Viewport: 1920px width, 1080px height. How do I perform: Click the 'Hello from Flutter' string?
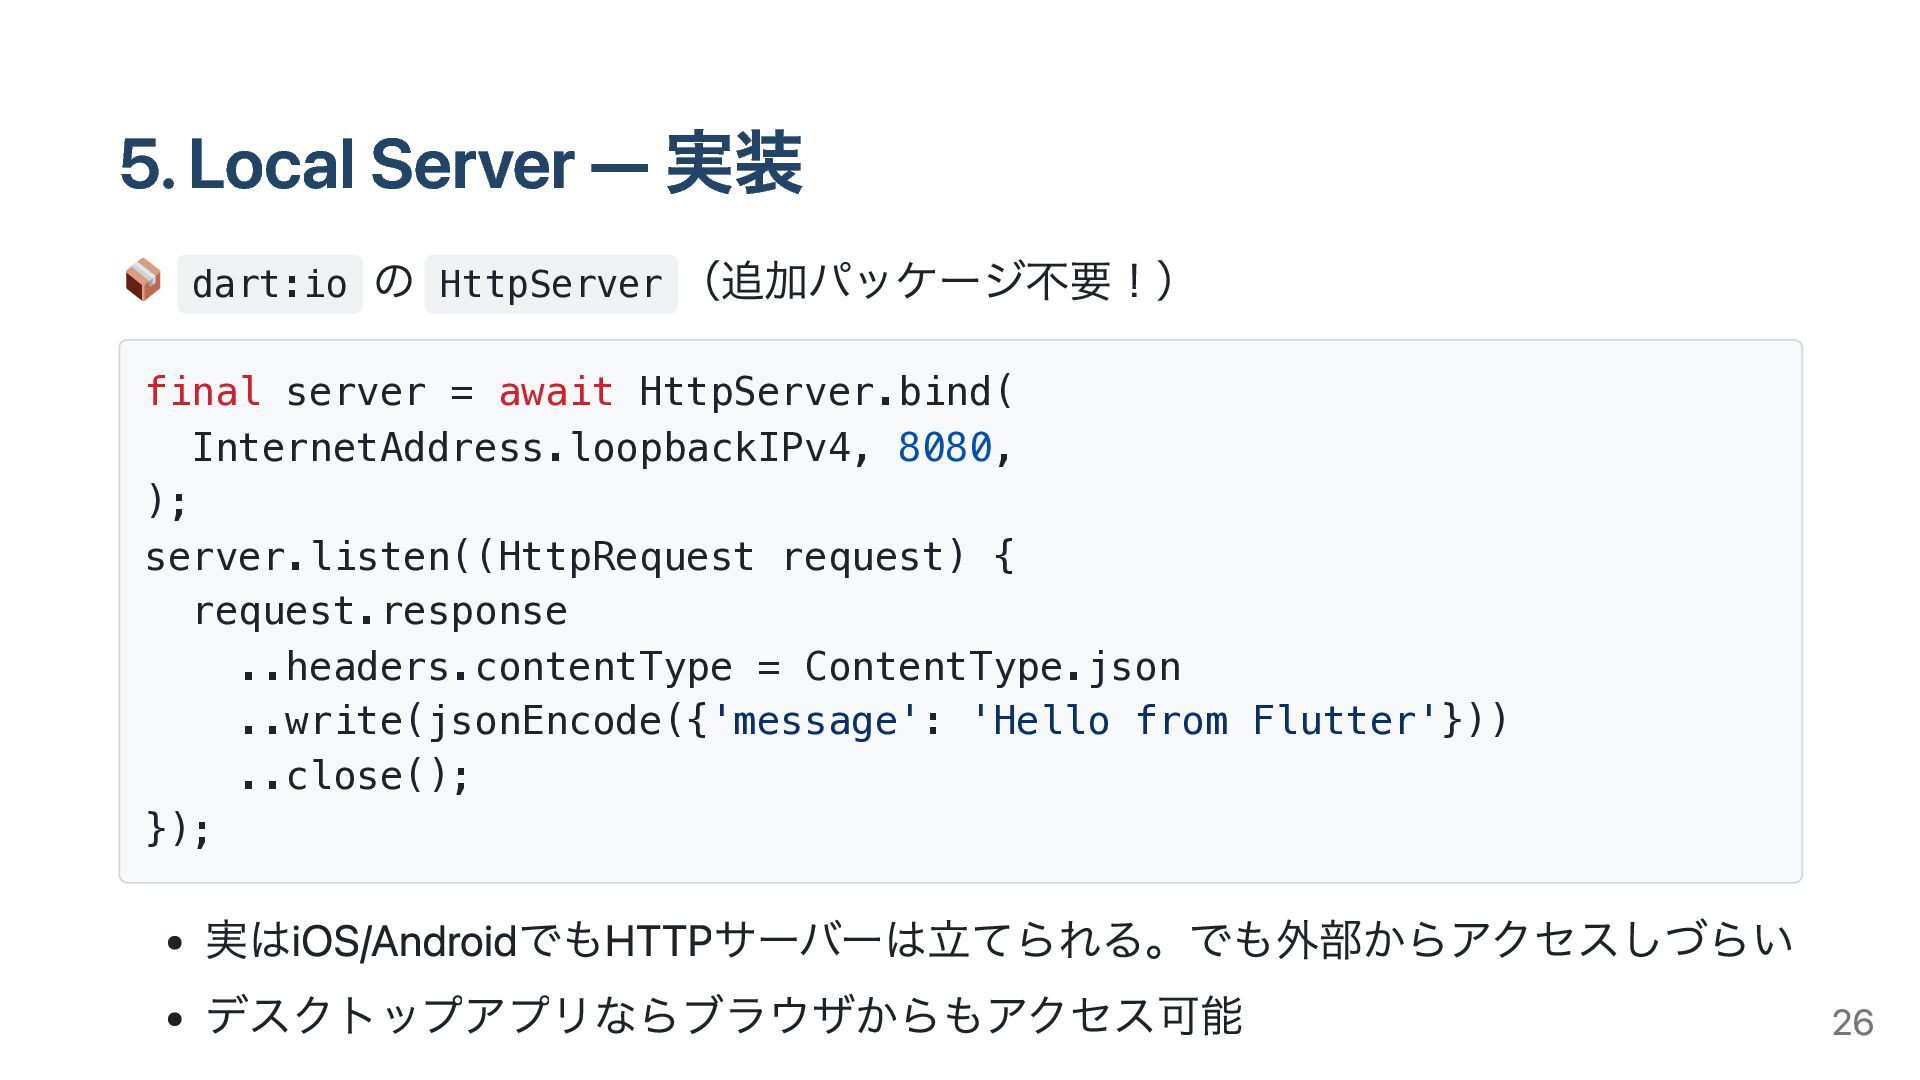pyautogui.click(x=1205, y=721)
